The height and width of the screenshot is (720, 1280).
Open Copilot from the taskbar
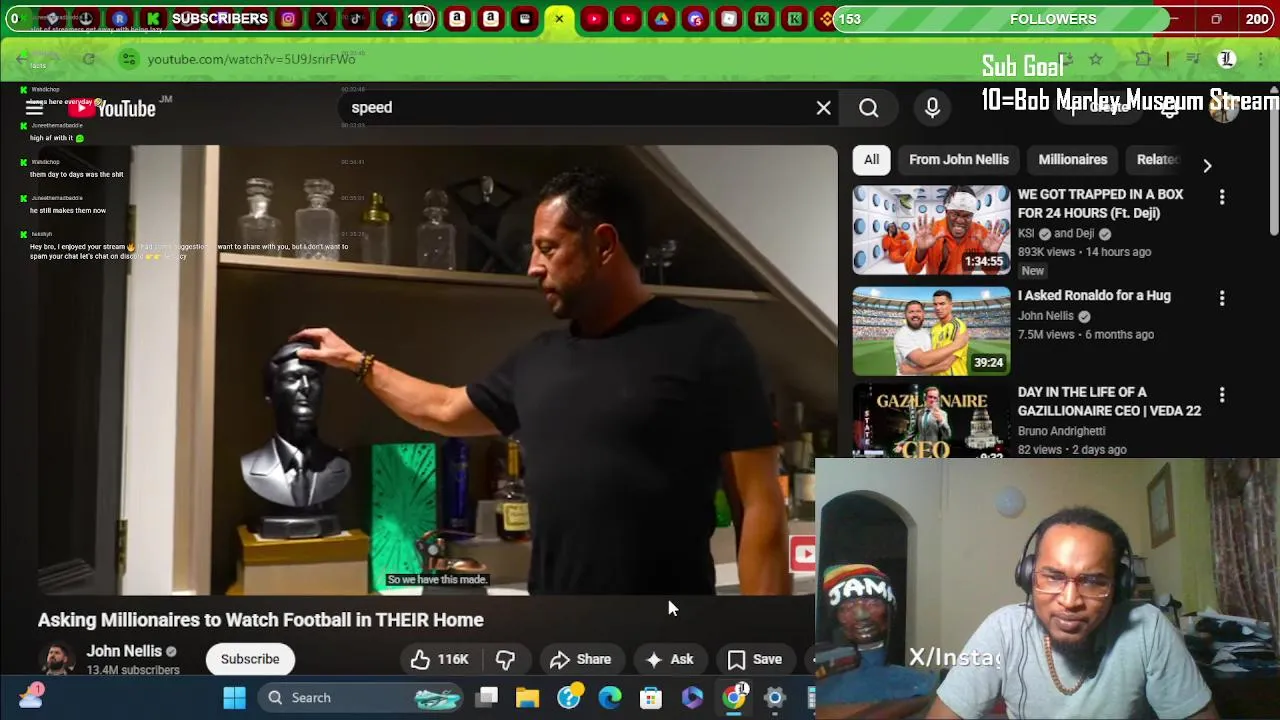pos(692,698)
